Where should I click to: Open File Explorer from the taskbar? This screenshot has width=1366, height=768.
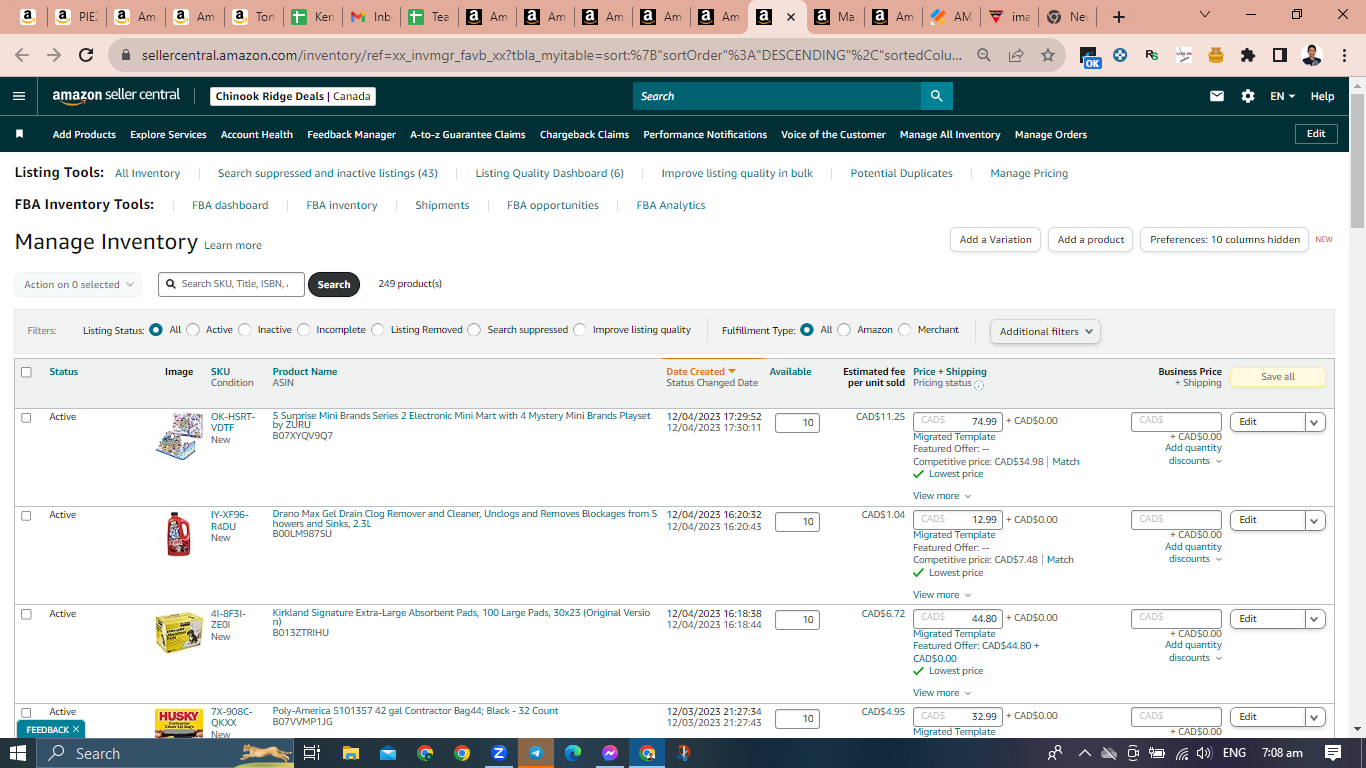point(350,753)
